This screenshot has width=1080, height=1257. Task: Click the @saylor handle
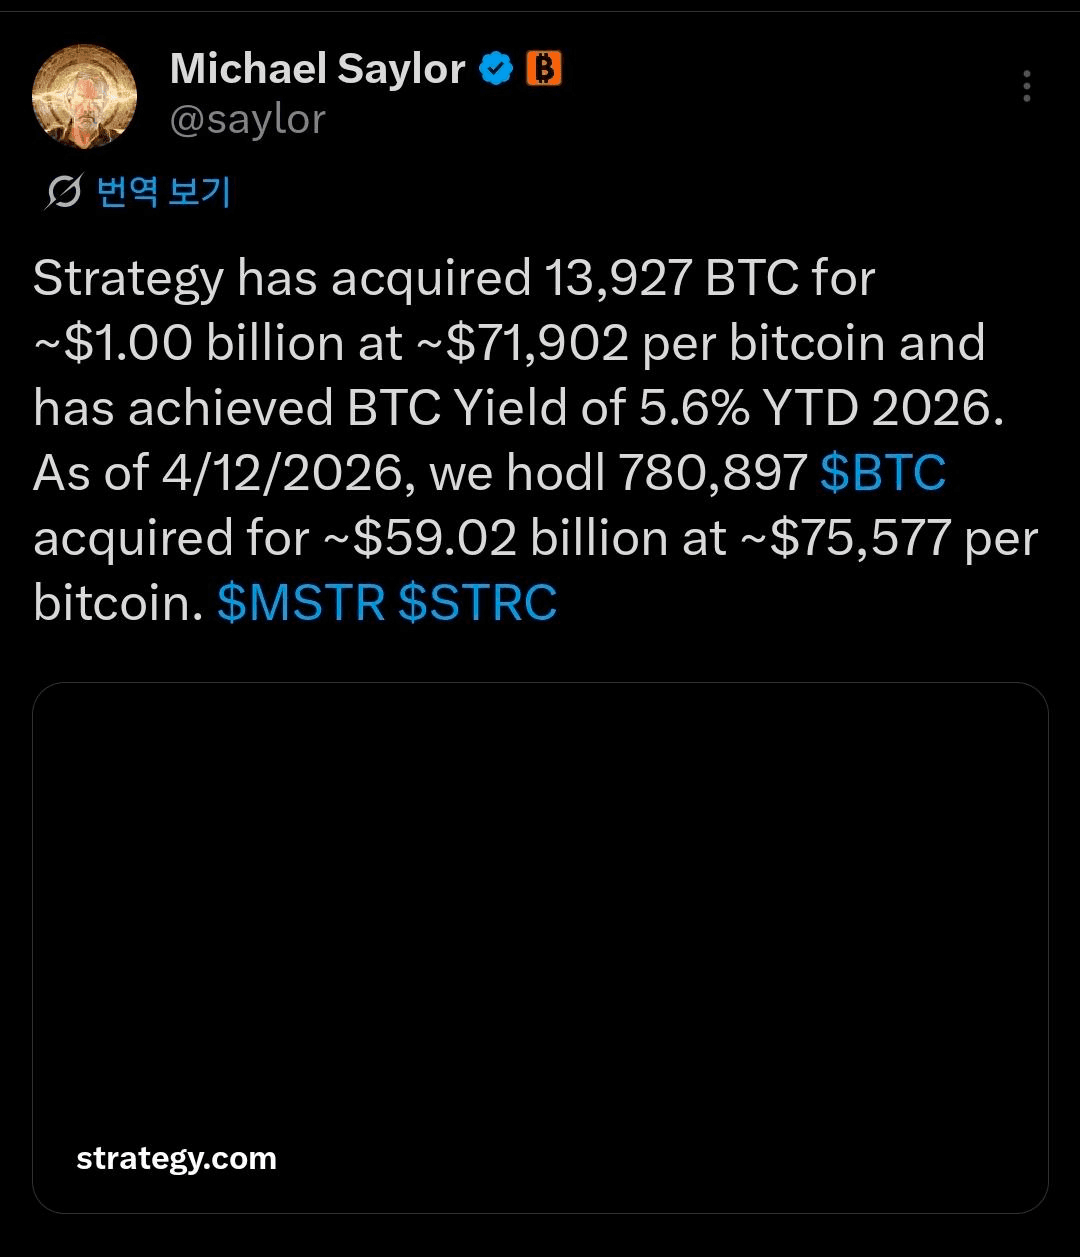coord(247,120)
